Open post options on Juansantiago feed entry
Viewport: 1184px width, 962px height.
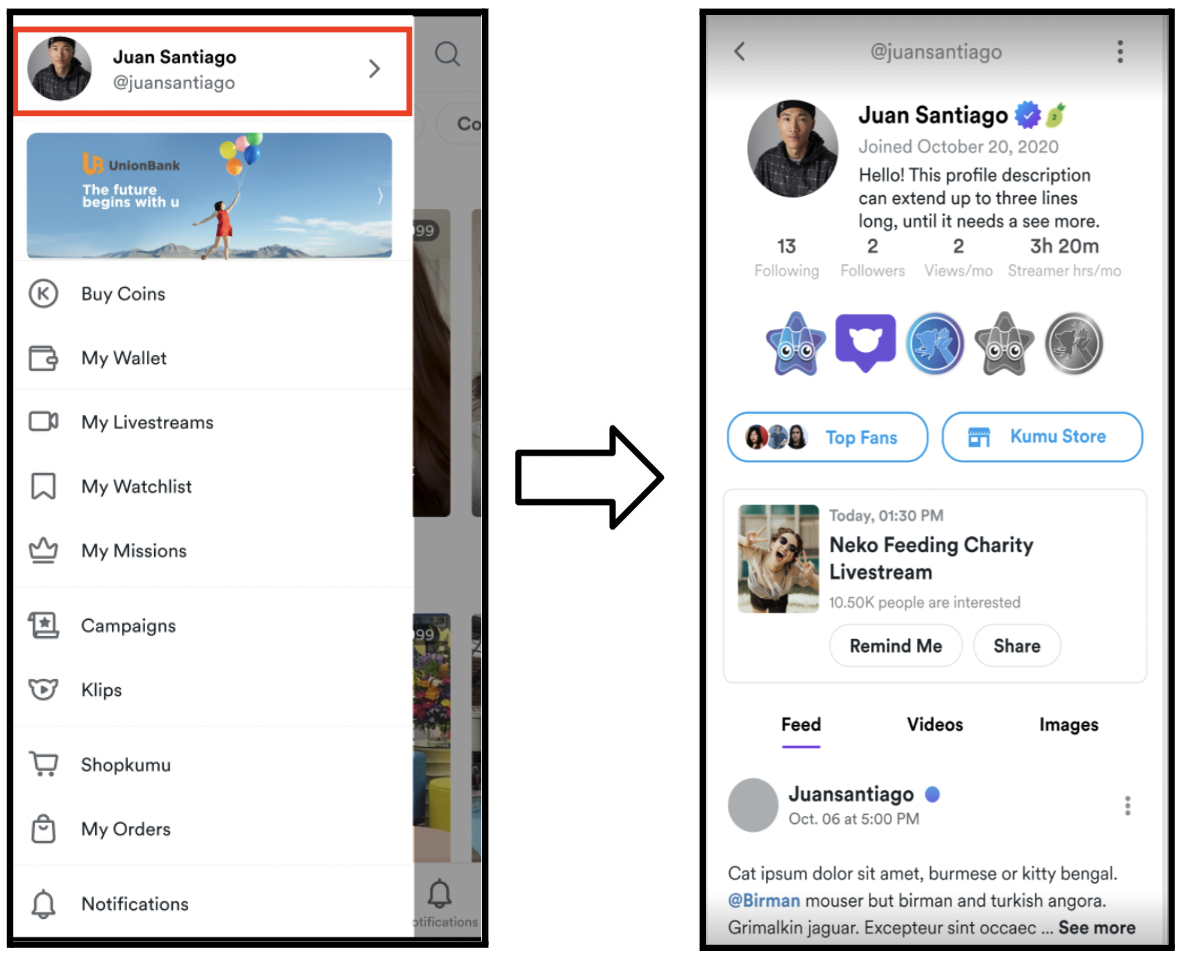(1127, 806)
